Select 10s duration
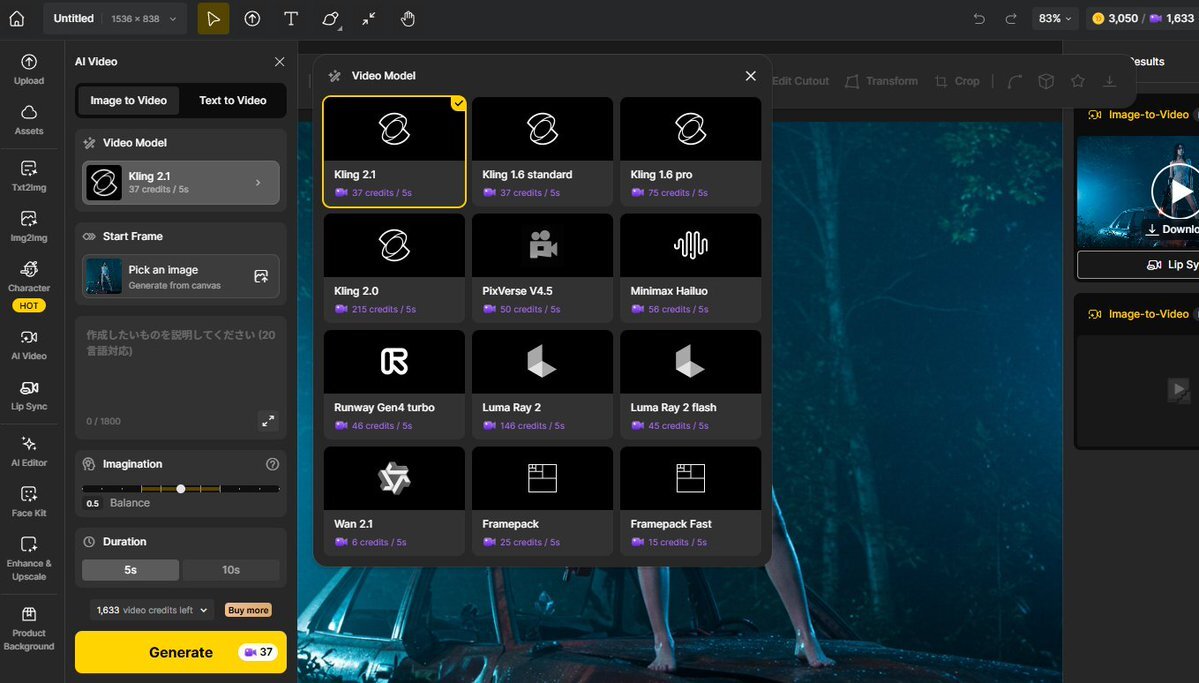This screenshot has width=1199, height=683. [x=231, y=570]
